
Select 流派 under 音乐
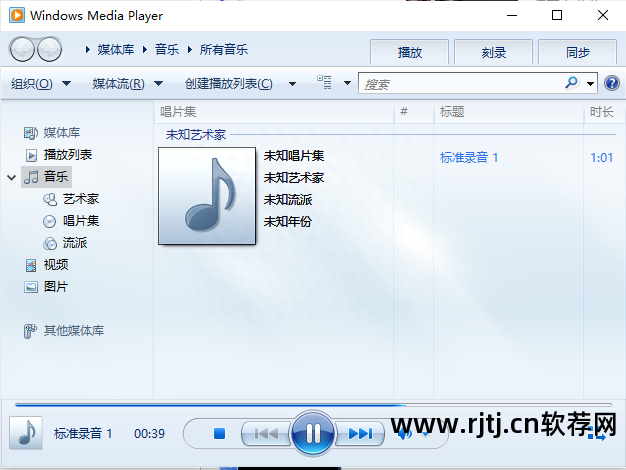point(75,242)
